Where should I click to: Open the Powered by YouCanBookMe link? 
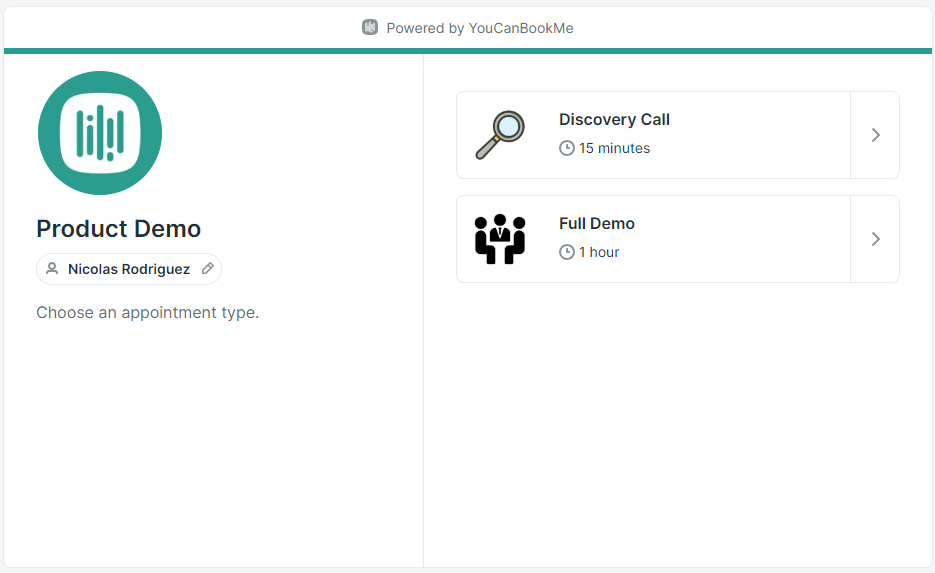(468, 28)
